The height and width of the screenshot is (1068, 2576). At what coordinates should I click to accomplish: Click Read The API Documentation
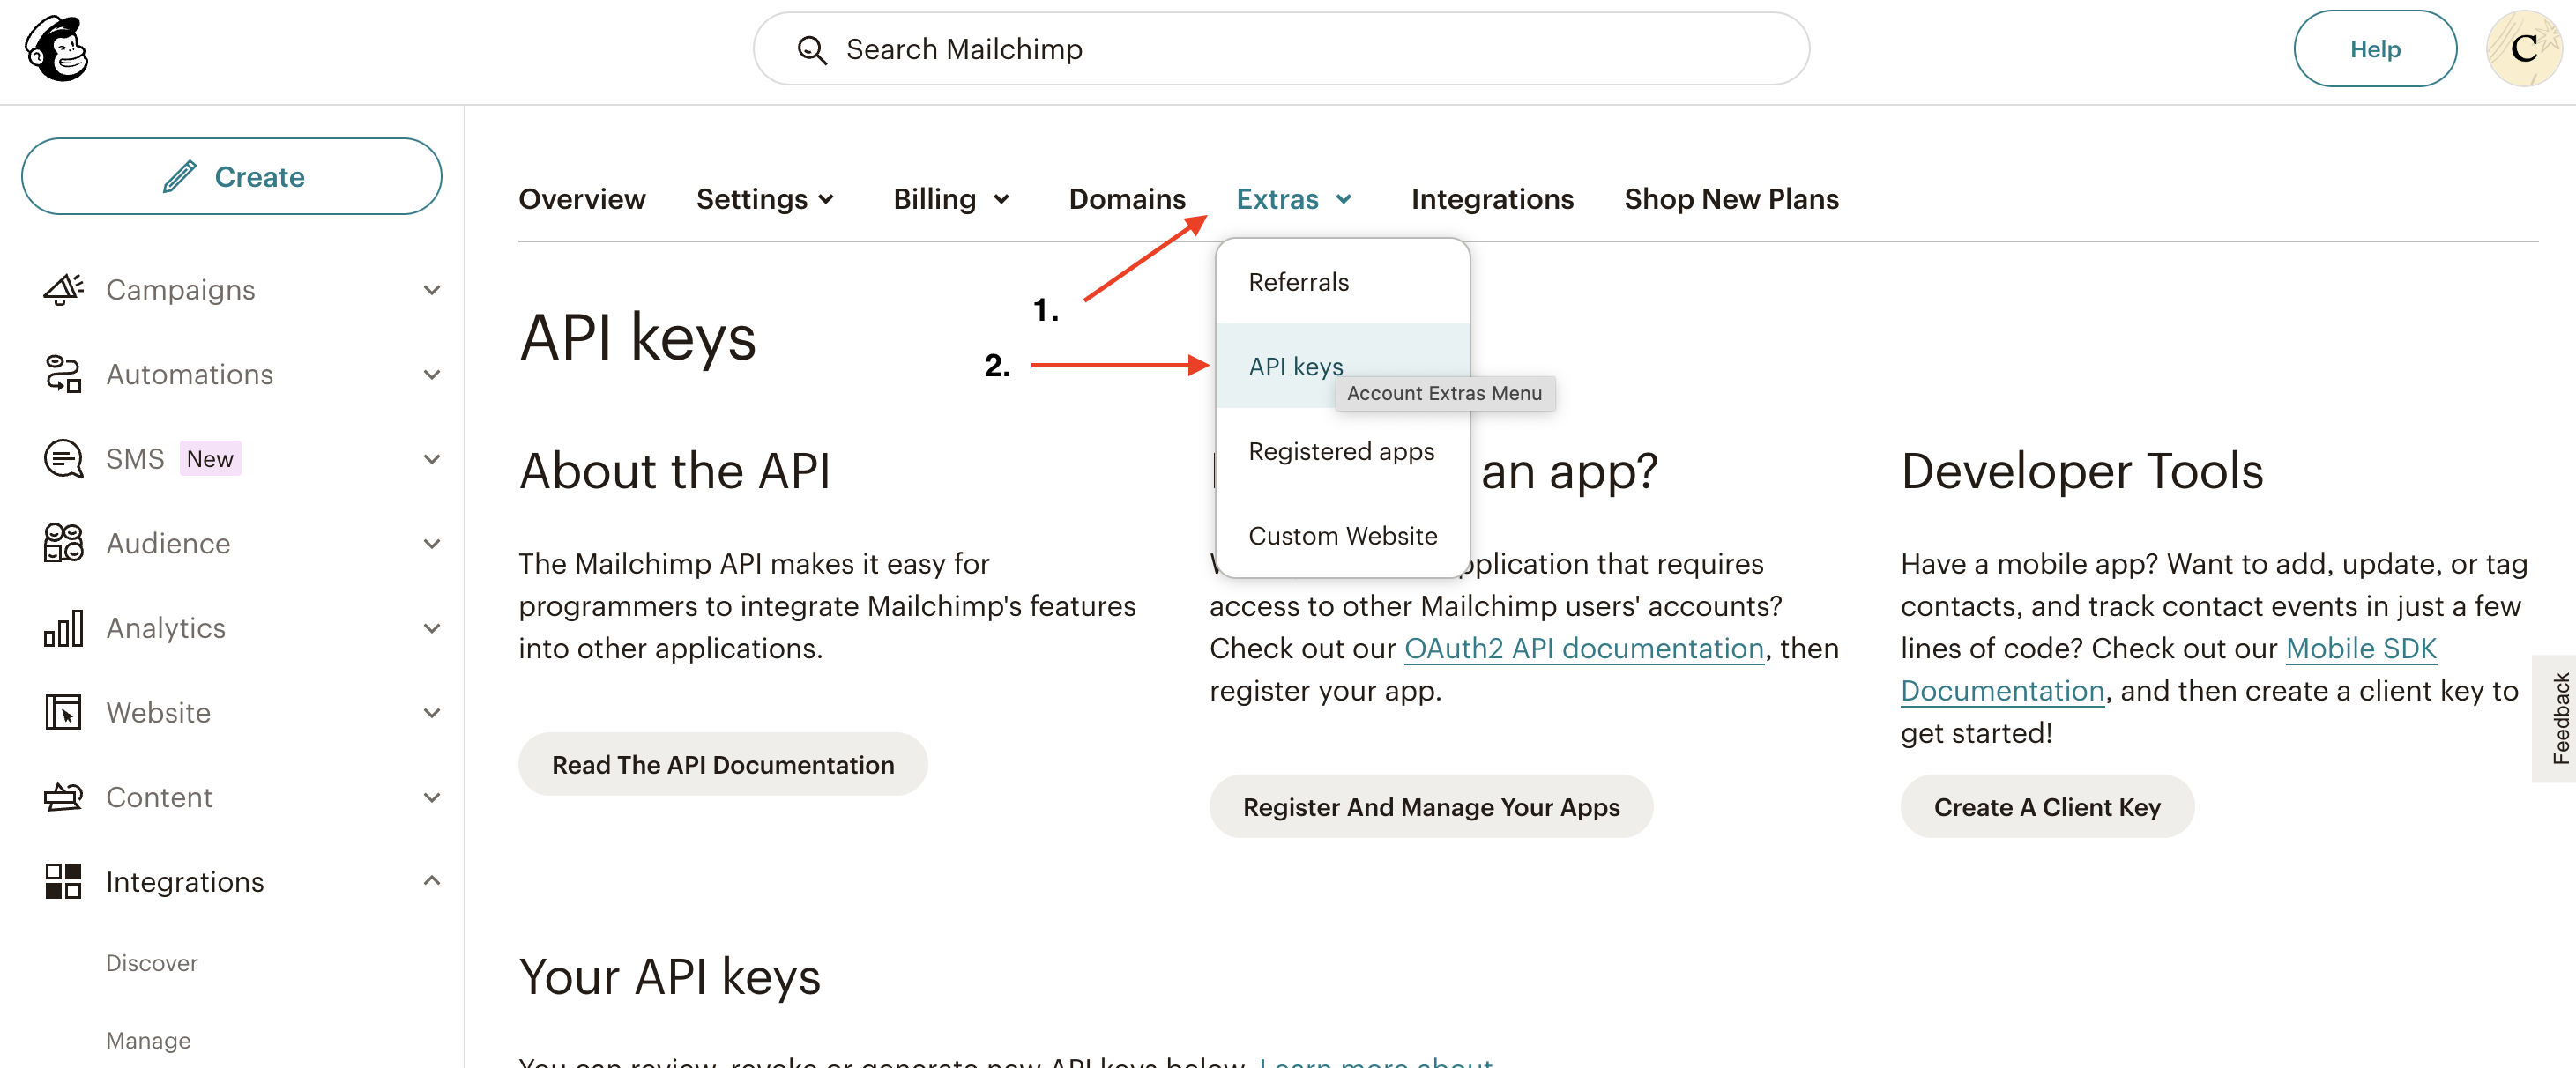point(723,764)
